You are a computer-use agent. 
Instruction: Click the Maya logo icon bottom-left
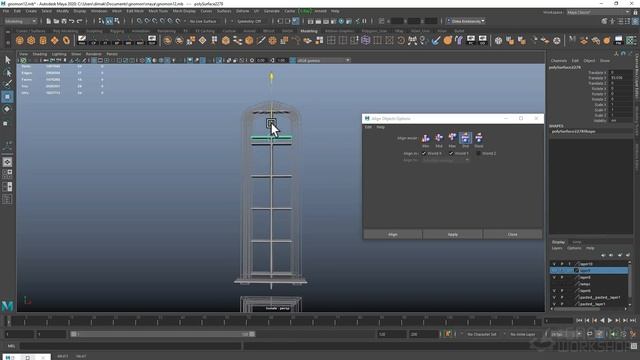(7, 306)
